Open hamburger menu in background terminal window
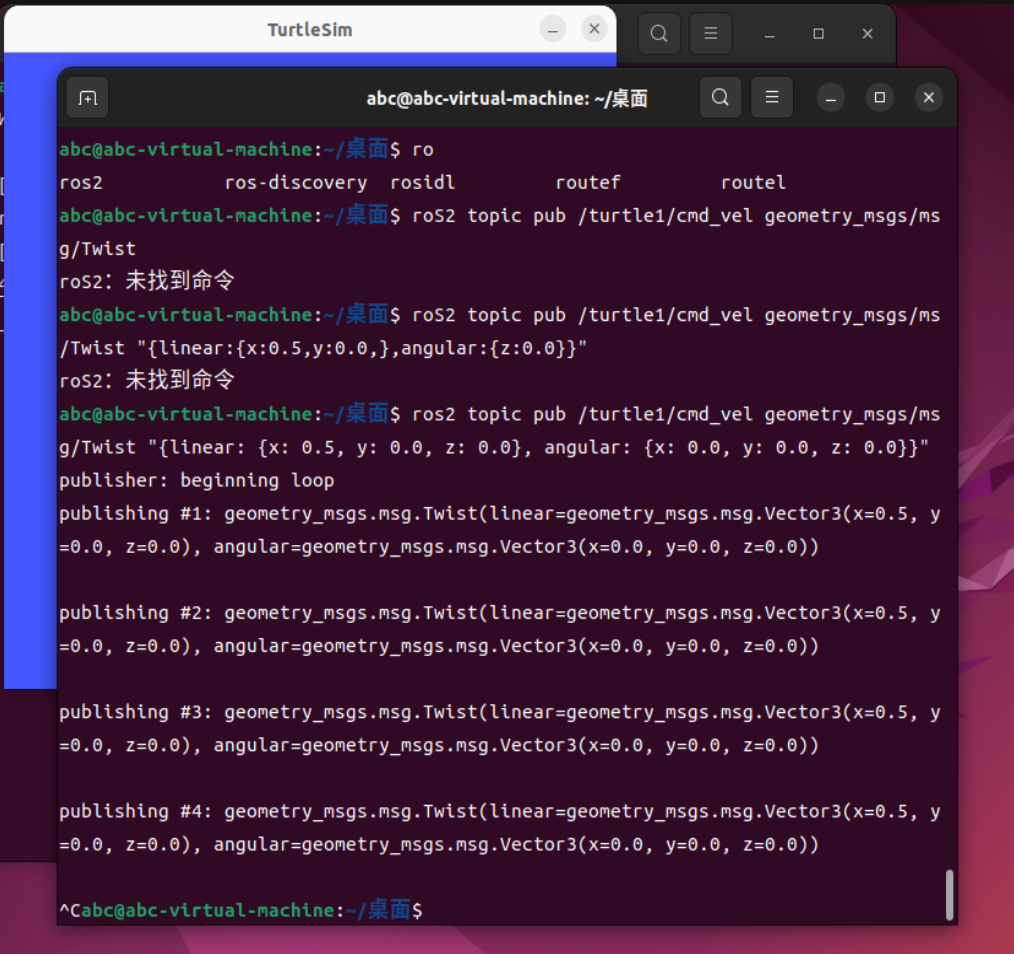 (711, 33)
